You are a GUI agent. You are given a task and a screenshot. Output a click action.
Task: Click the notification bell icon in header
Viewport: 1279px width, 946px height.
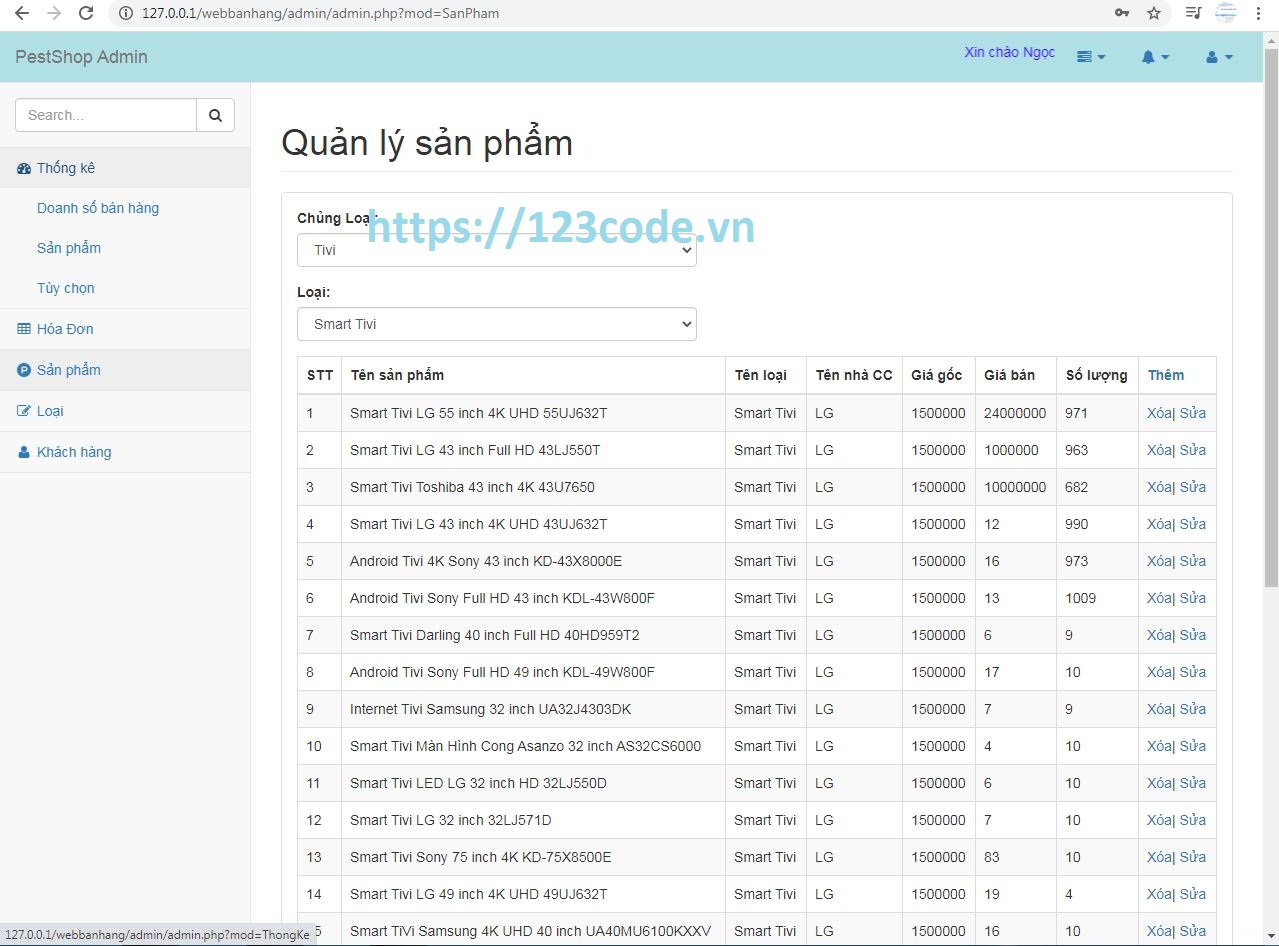[1150, 57]
